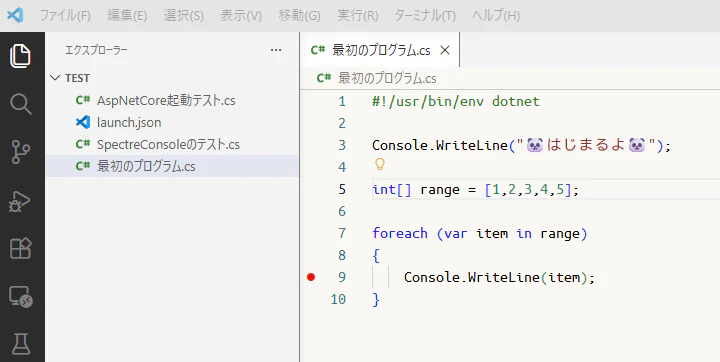Screen dimensions: 720x362
Task: Click the closing brace on line 10
Action: tap(376, 300)
